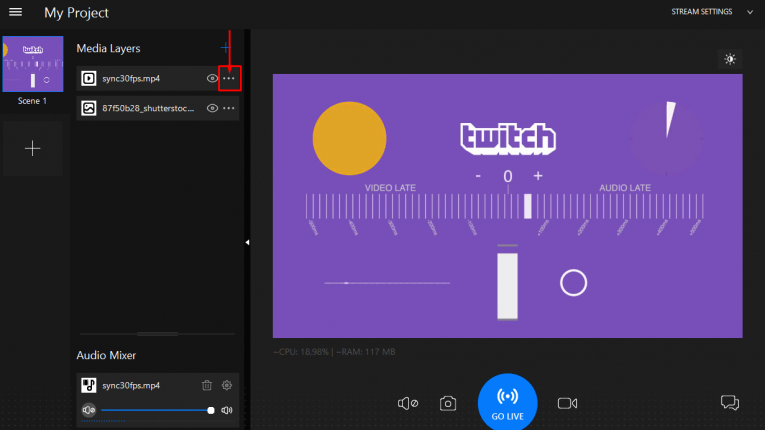Open the hamburger main menu
Image resolution: width=765 pixels, height=430 pixels.
16,12
